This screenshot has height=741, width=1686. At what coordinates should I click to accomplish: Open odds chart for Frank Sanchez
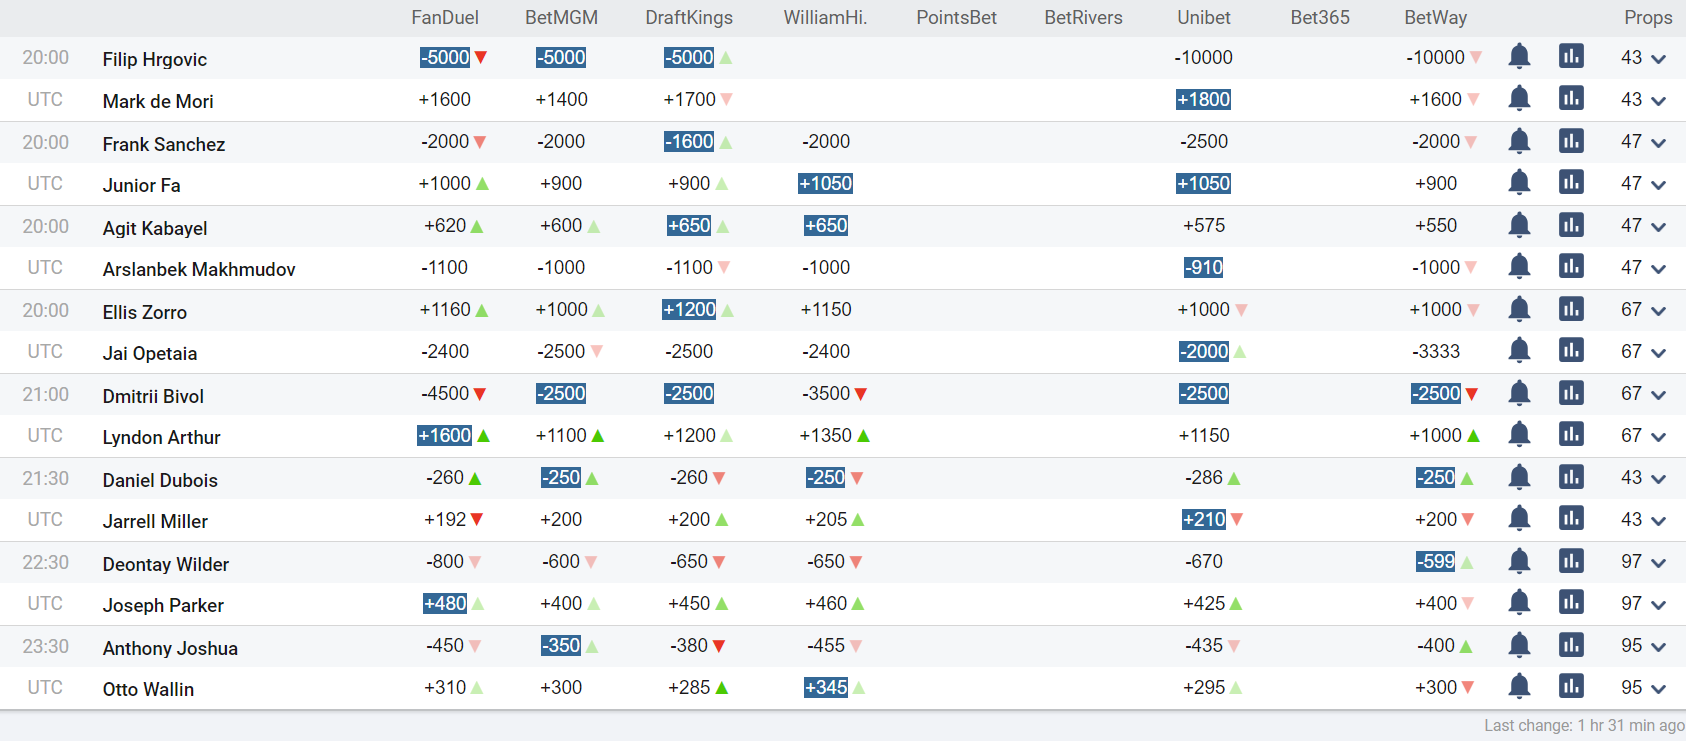(1571, 140)
